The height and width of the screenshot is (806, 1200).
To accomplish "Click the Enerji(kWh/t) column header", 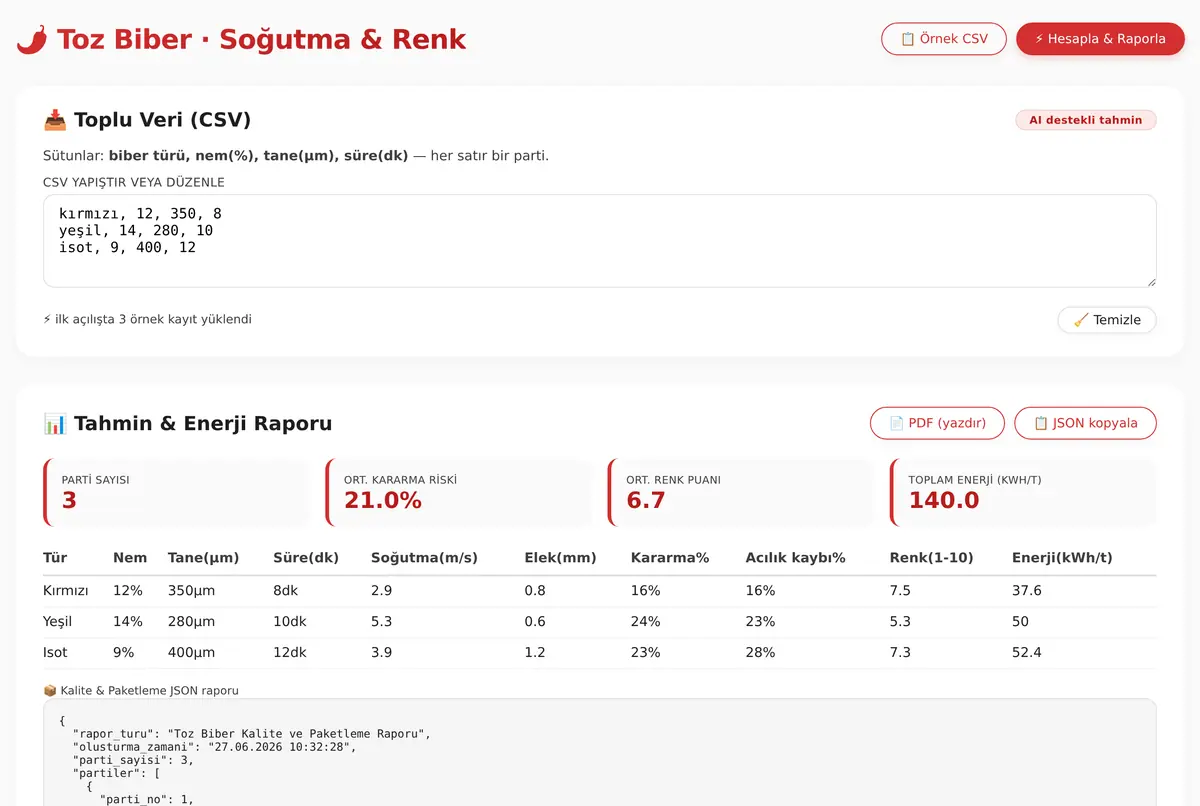I will click(1062, 557).
